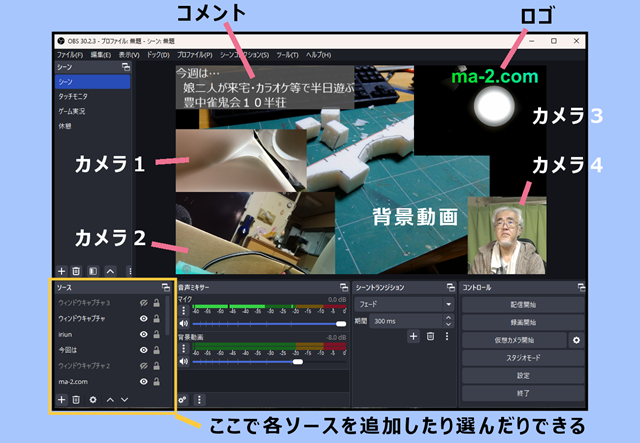Select the ウィンドウキャプチャ source row
The image size is (640, 443).
[x=109, y=318]
